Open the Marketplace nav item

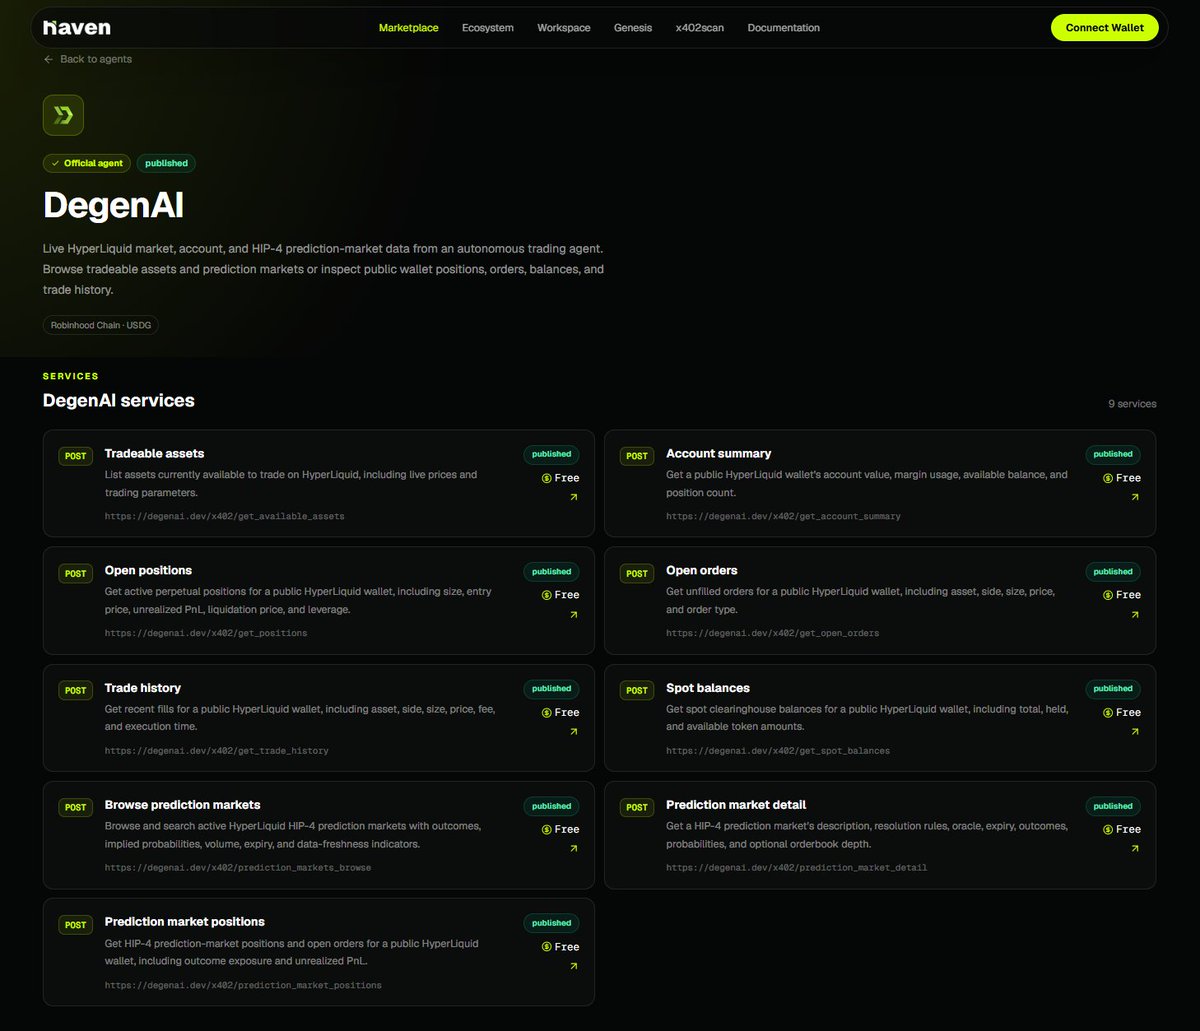(x=408, y=28)
